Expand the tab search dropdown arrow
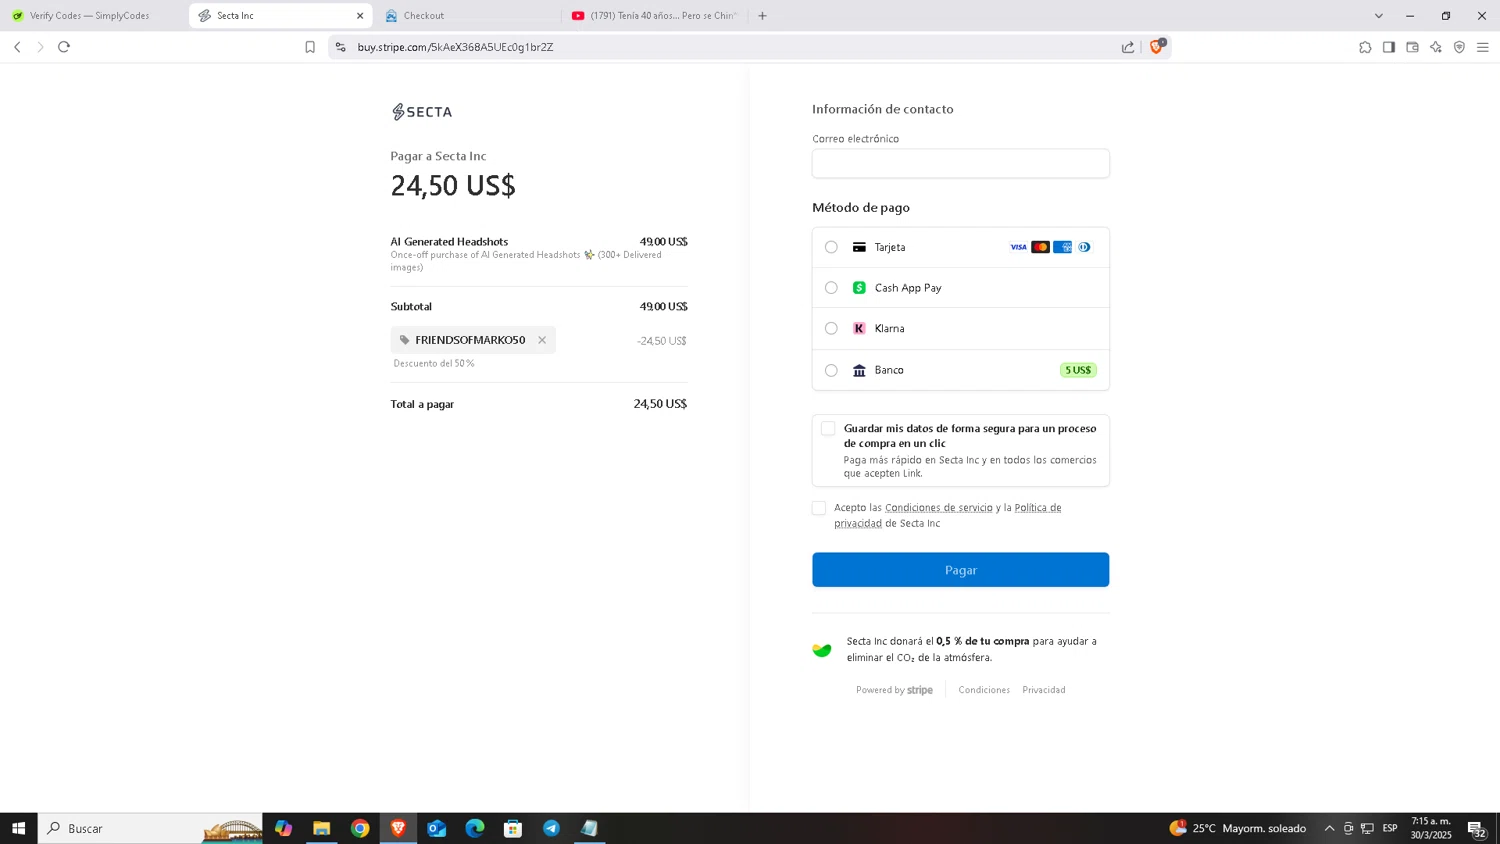 1378,16
